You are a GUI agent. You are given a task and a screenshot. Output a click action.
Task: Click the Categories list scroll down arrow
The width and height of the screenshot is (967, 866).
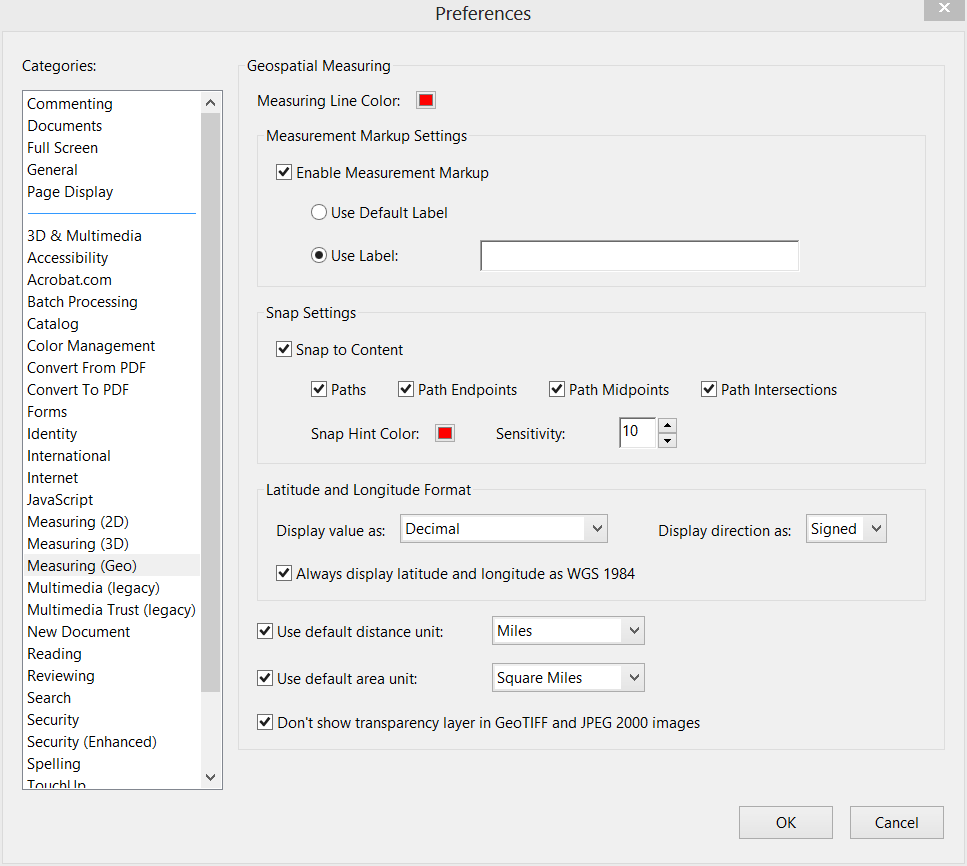pos(210,777)
